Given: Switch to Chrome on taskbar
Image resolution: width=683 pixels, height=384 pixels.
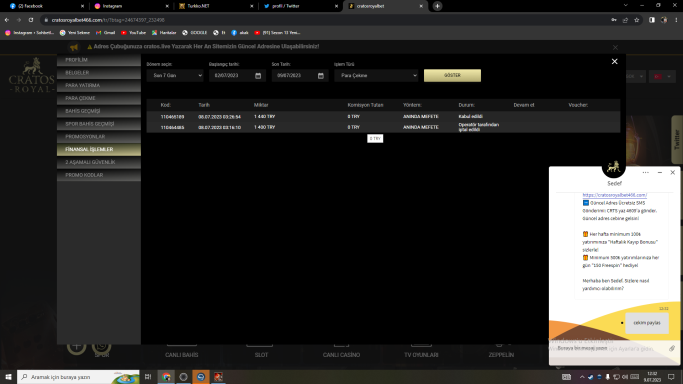Looking at the screenshot, I should tap(166, 377).
